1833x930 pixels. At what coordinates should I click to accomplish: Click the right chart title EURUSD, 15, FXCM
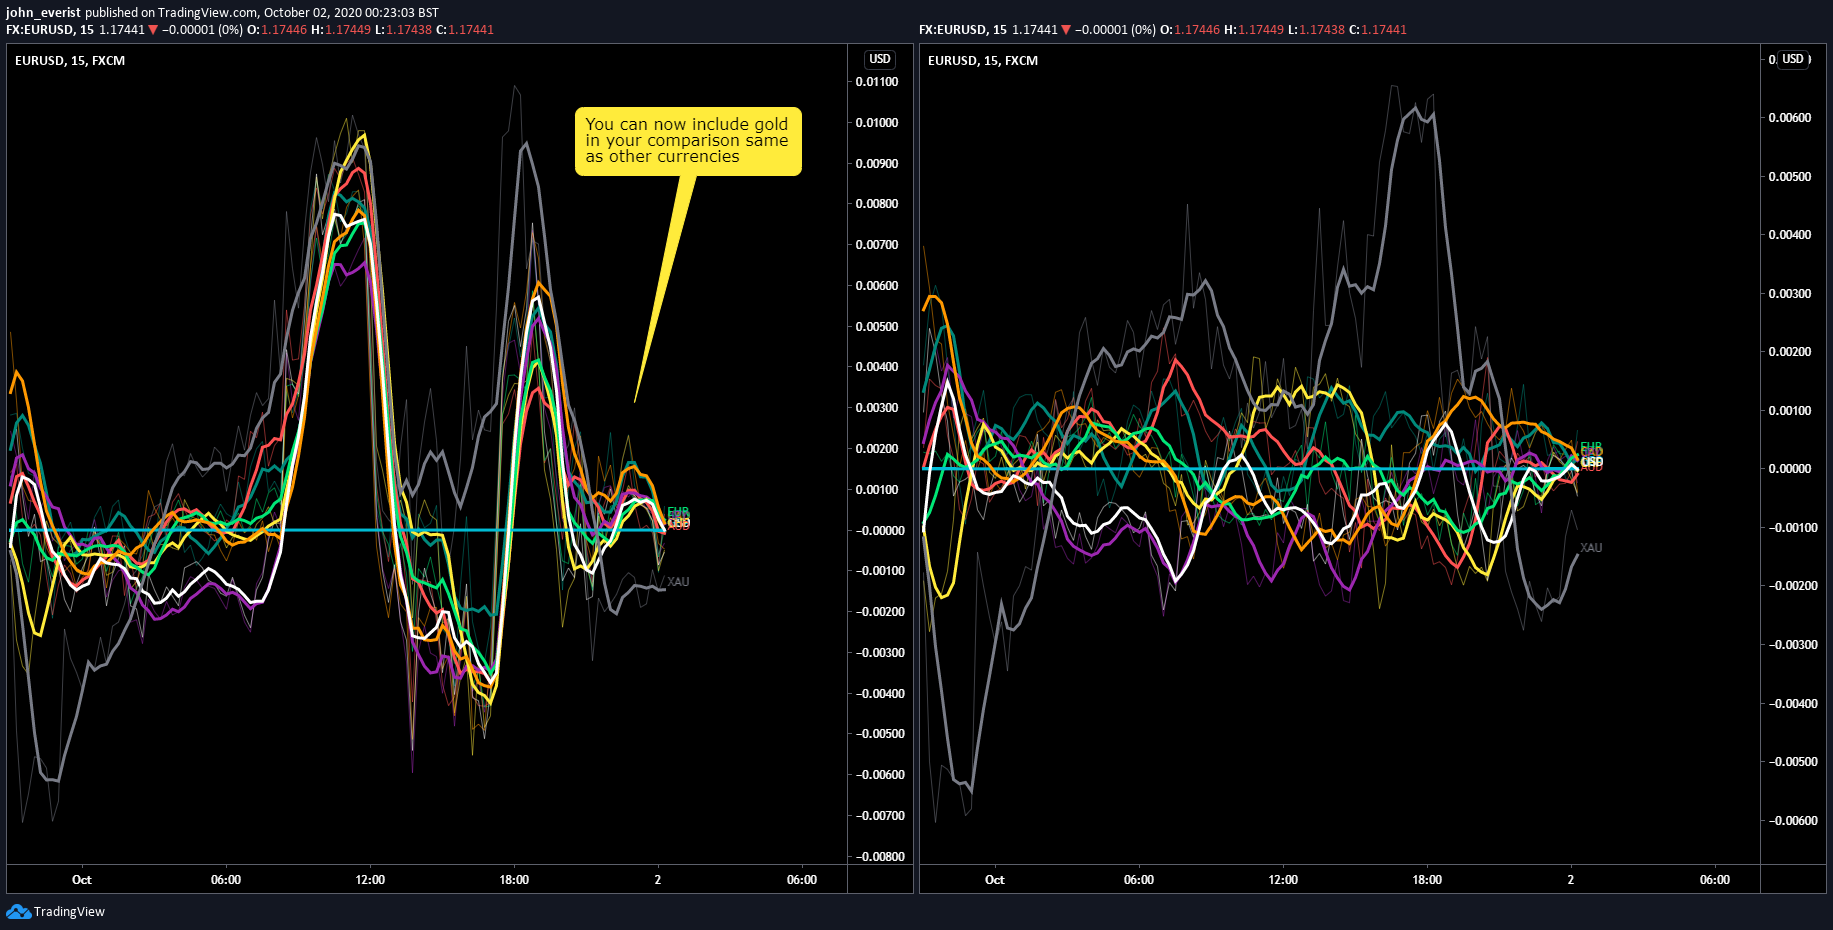983,61
